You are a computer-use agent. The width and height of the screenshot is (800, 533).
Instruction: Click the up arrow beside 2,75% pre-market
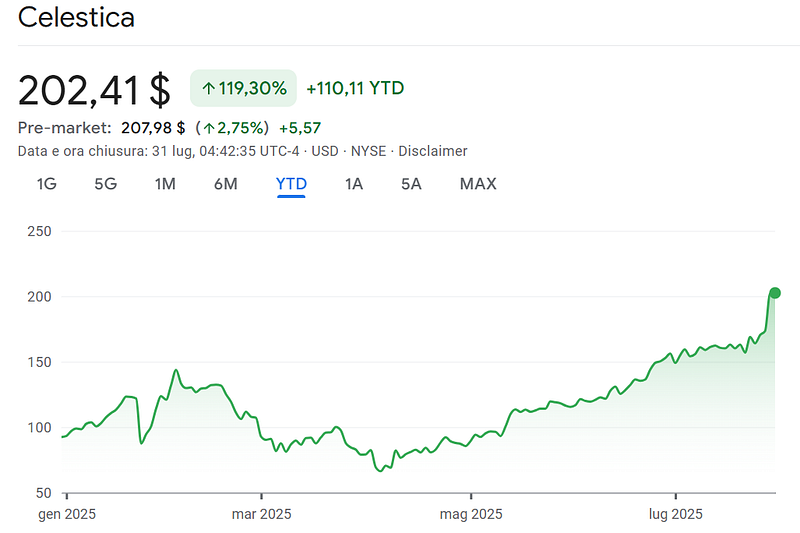click(x=208, y=128)
